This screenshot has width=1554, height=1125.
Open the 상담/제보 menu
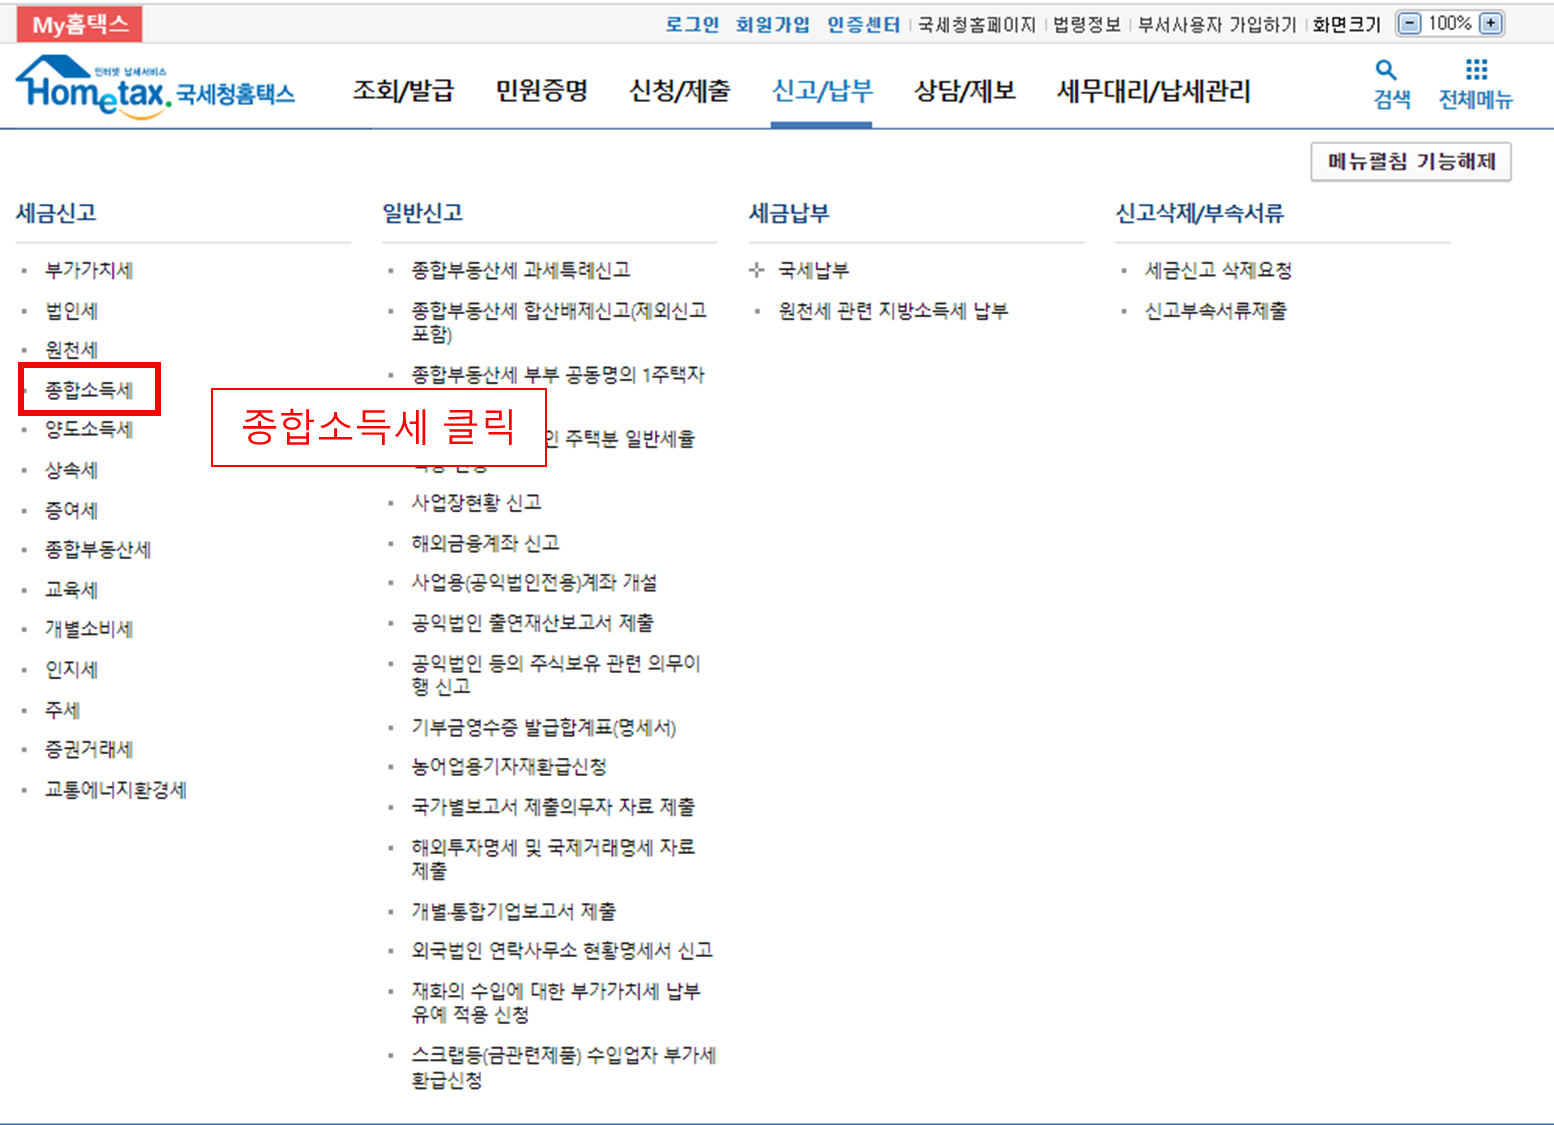pyautogui.click(x=964, y=90)
